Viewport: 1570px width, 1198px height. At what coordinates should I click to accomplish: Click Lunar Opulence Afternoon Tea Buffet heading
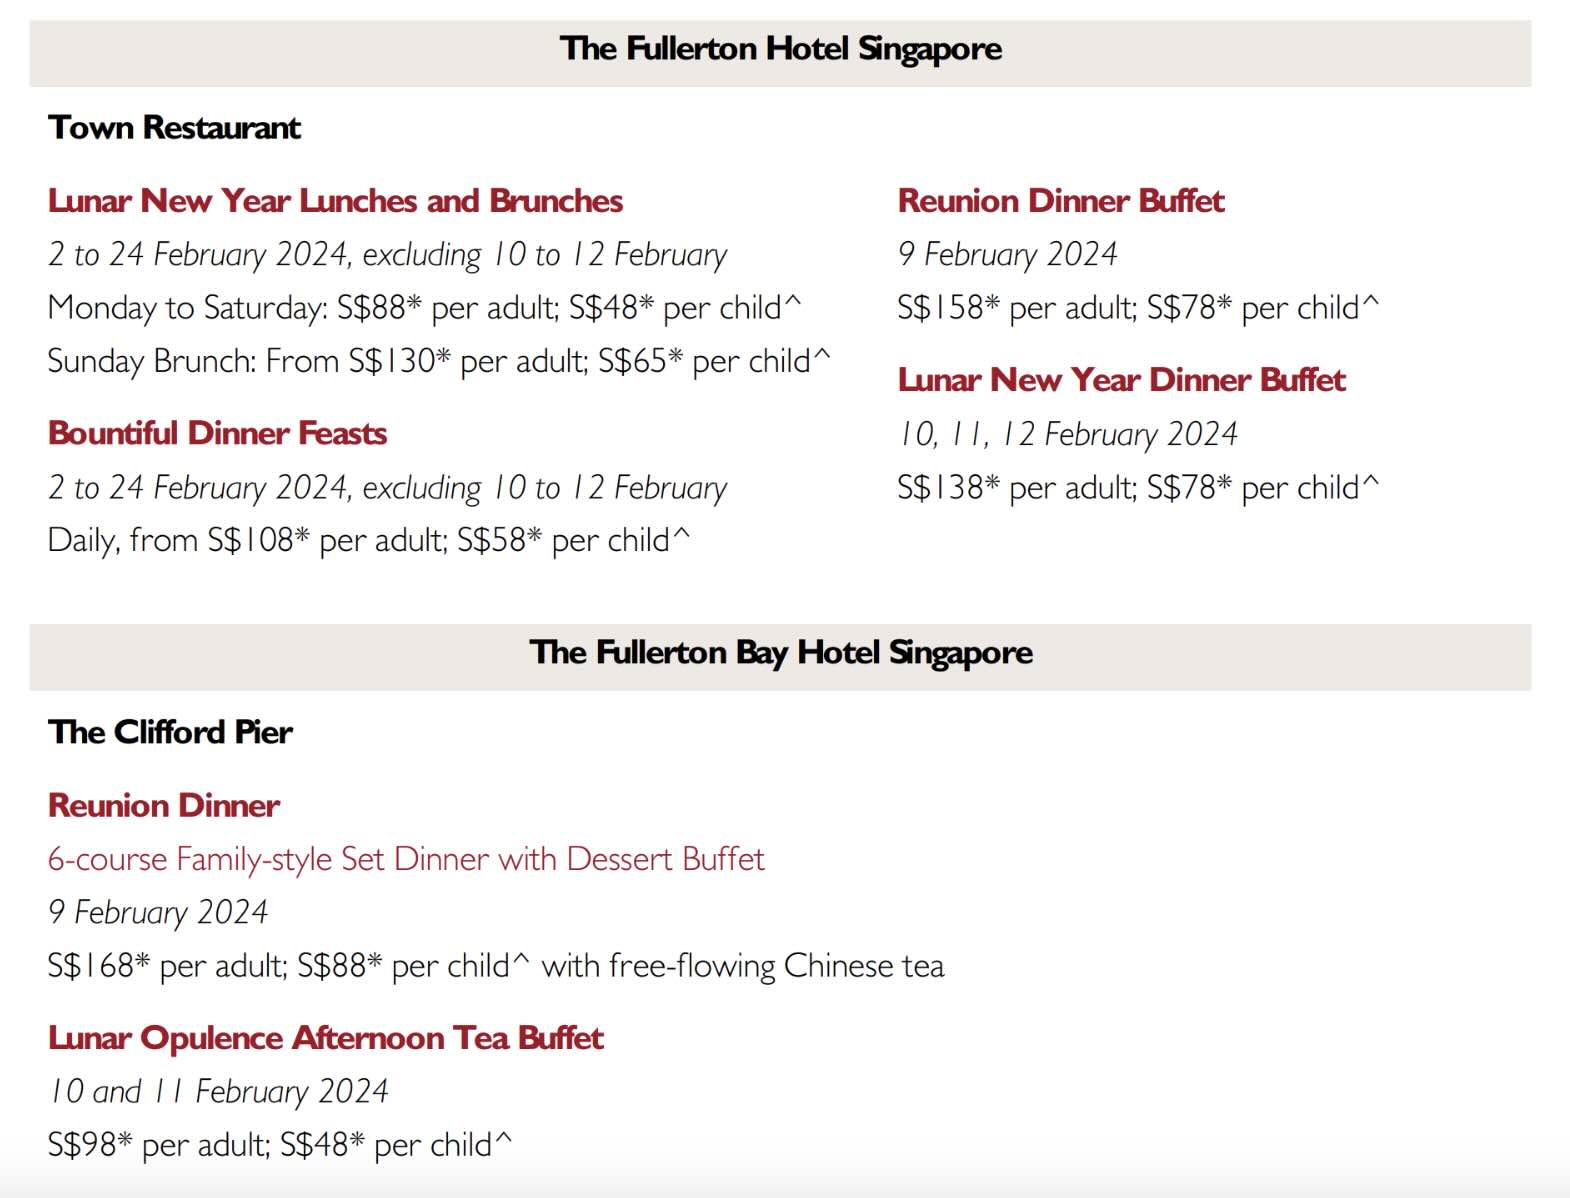(325, 1038)
